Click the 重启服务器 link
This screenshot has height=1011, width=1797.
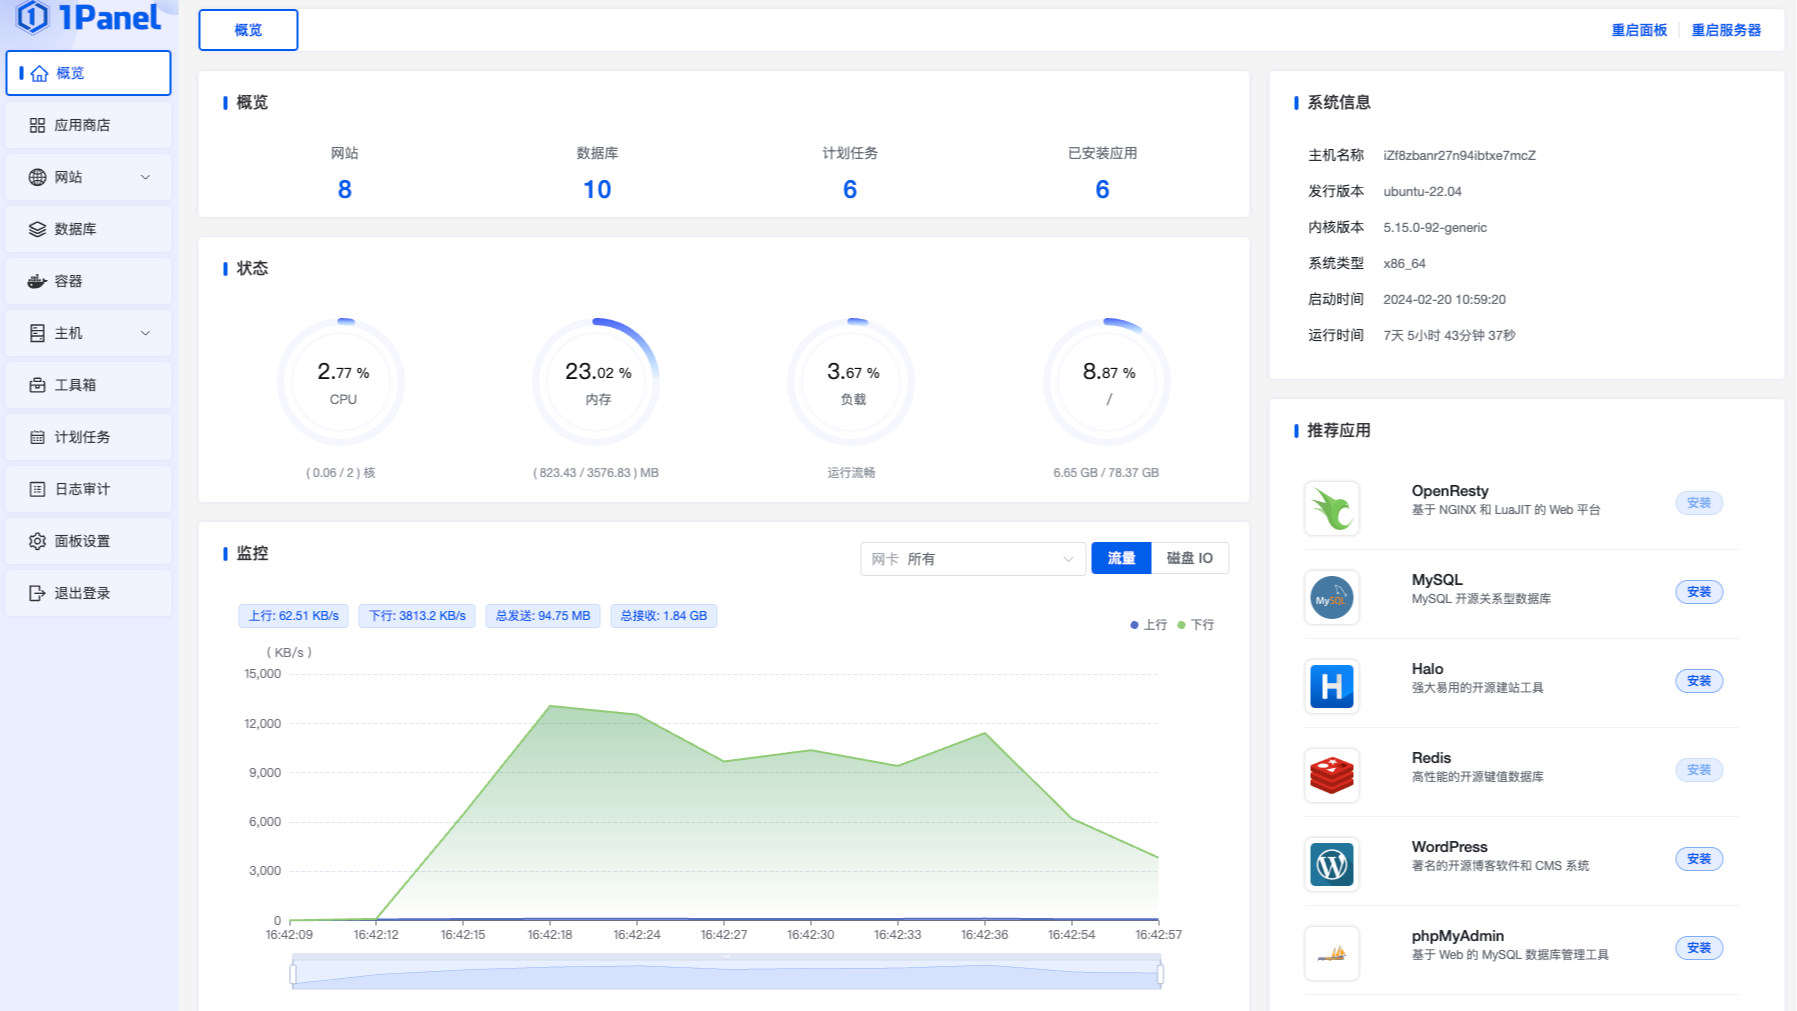pos(1726,30)
